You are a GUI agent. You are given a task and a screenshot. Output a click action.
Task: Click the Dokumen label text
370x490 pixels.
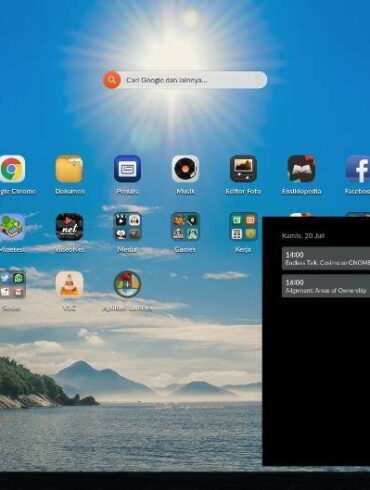point(70,191)
